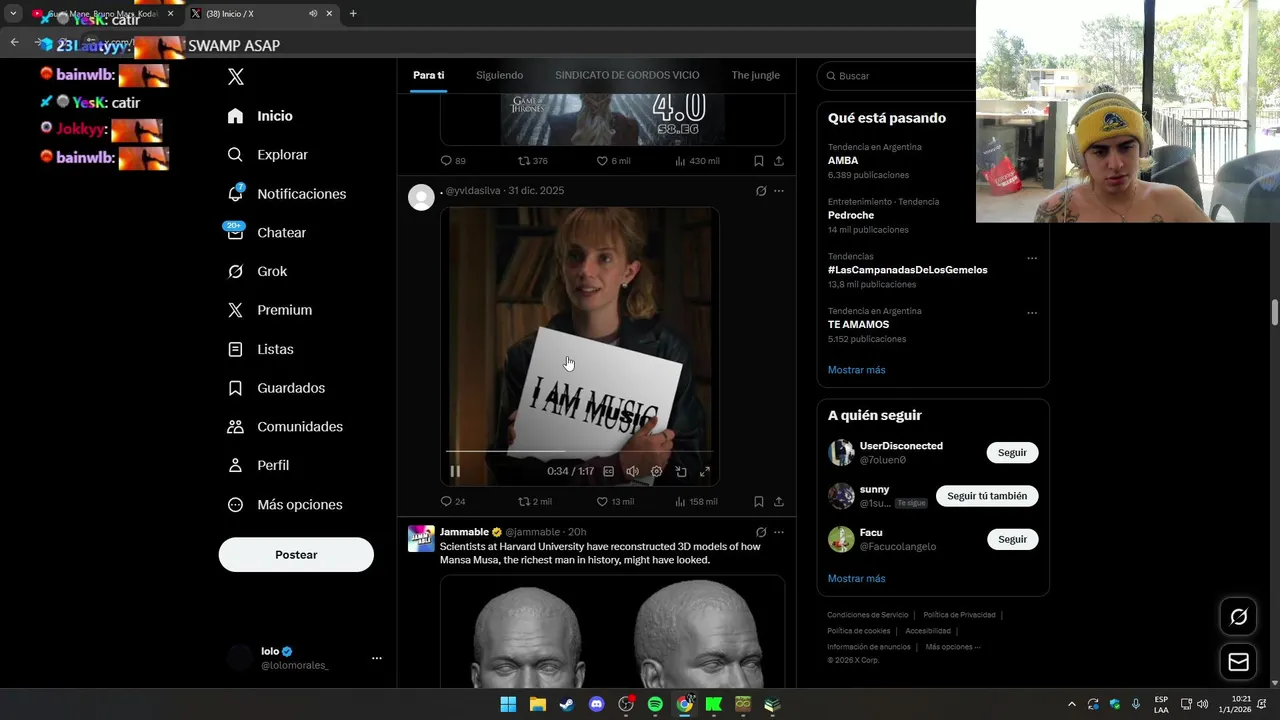The height and width of the screenshot is (720, 1280).
Task: Open the Windows Start menu
Action: click(508, 704)
